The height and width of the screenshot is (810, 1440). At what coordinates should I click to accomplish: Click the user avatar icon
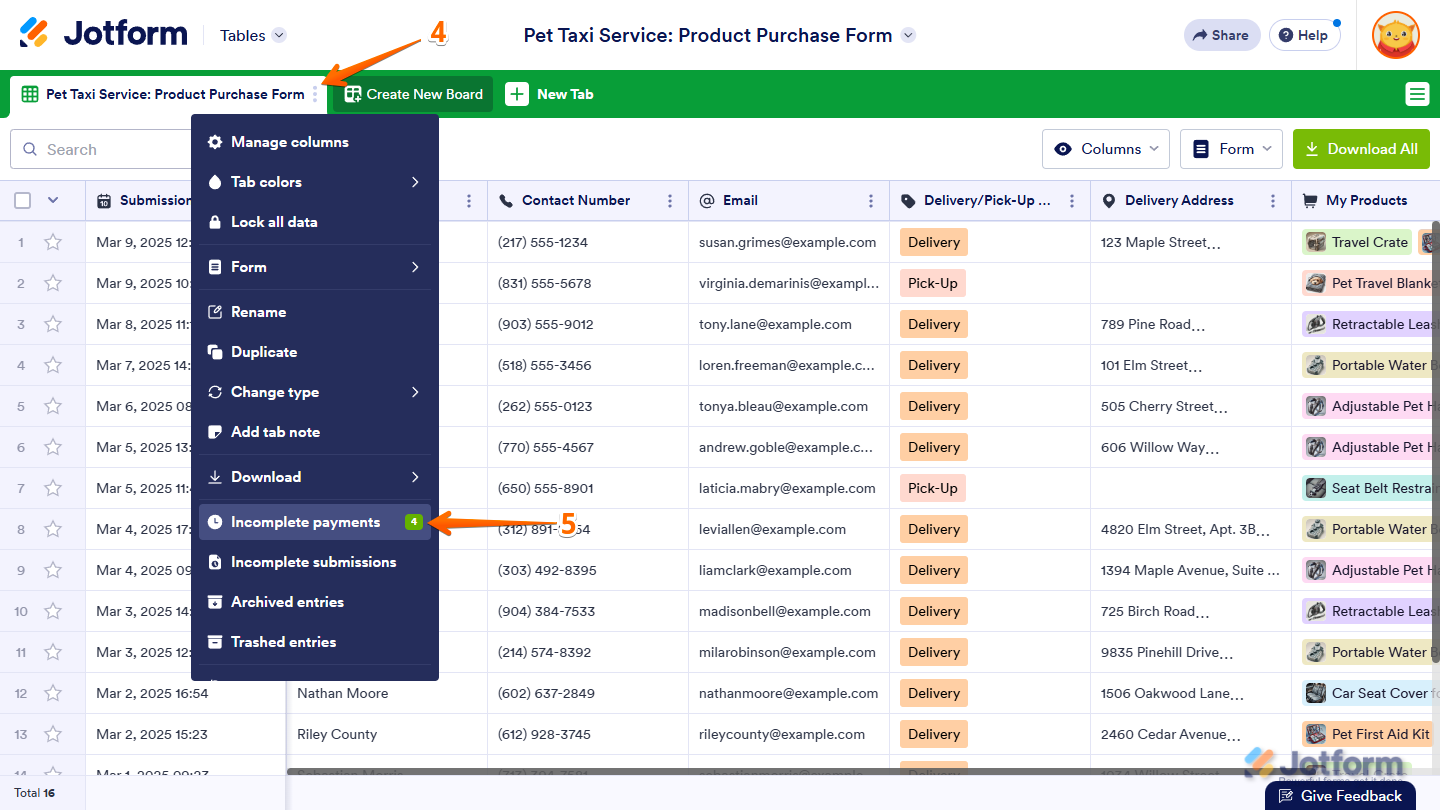coord(1395,35)
